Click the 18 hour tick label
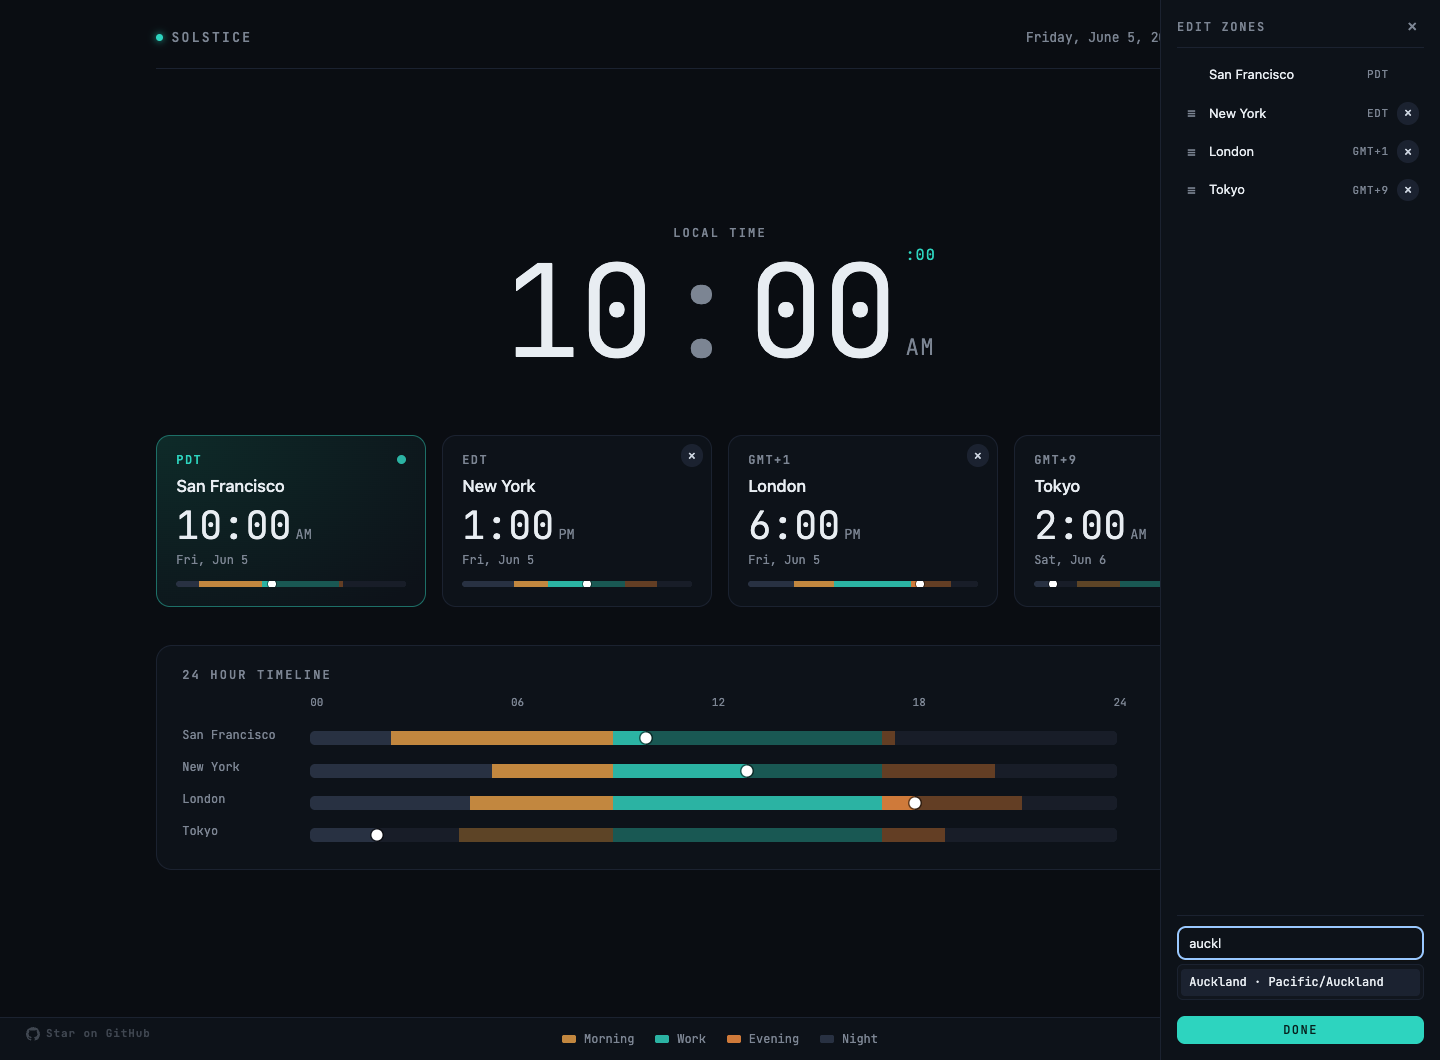1440x1060 pixels. (919, 703)
